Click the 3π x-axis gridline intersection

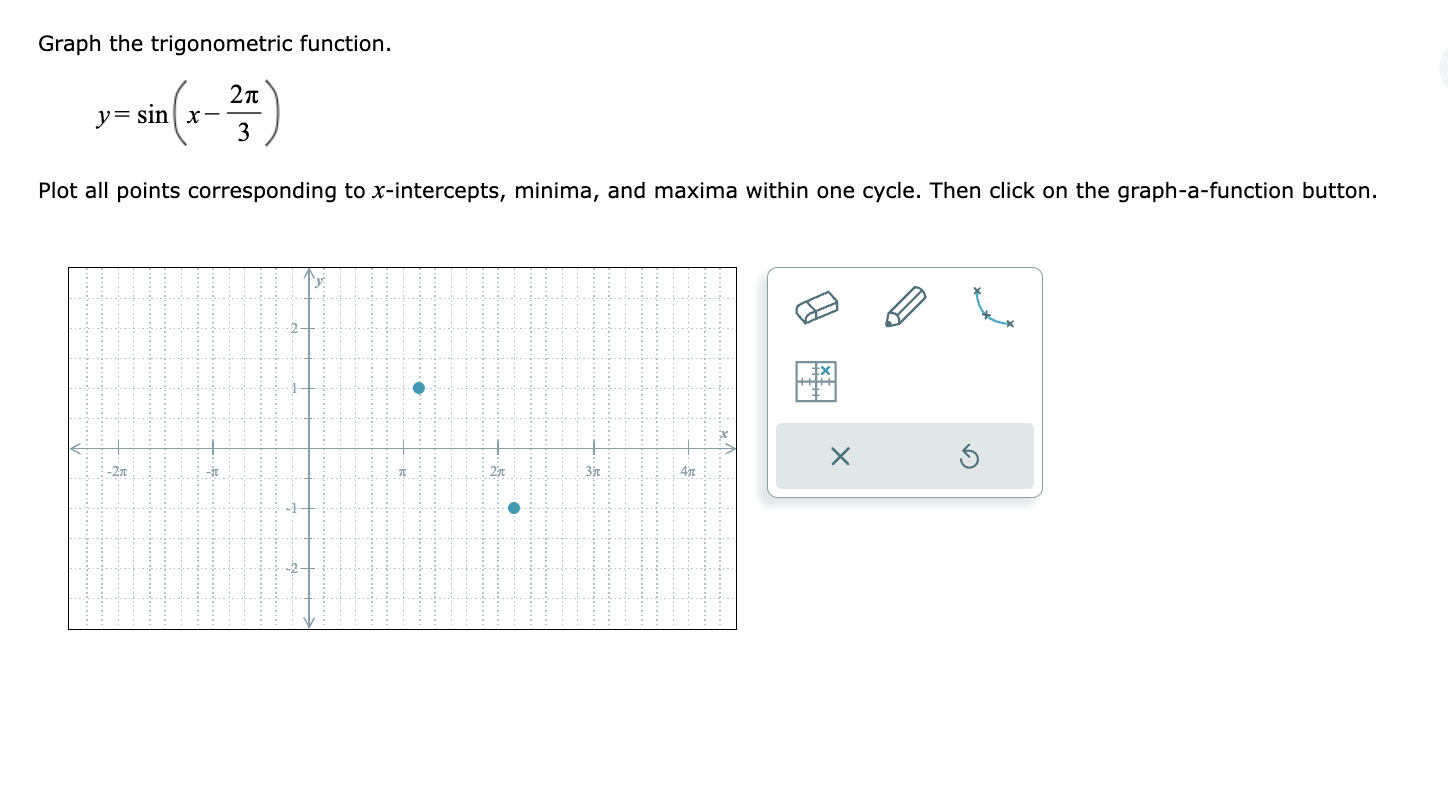pos(592,448)
